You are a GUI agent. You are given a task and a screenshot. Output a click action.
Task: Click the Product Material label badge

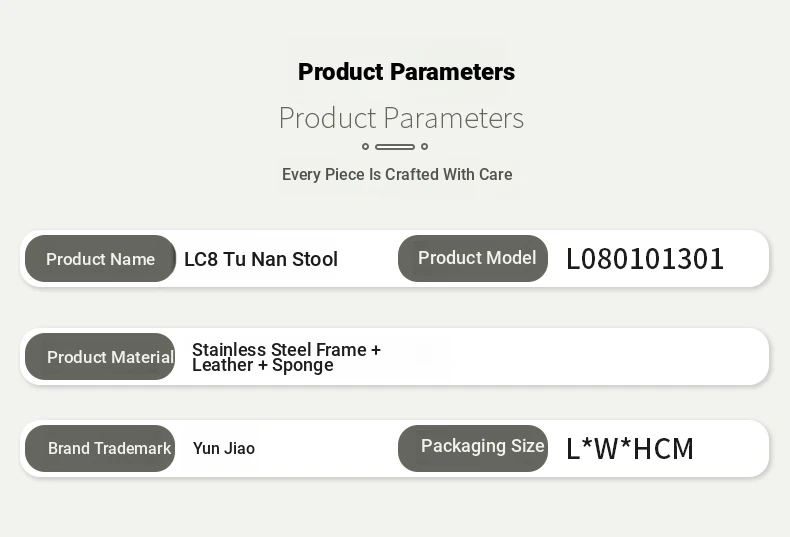(100, 357)
